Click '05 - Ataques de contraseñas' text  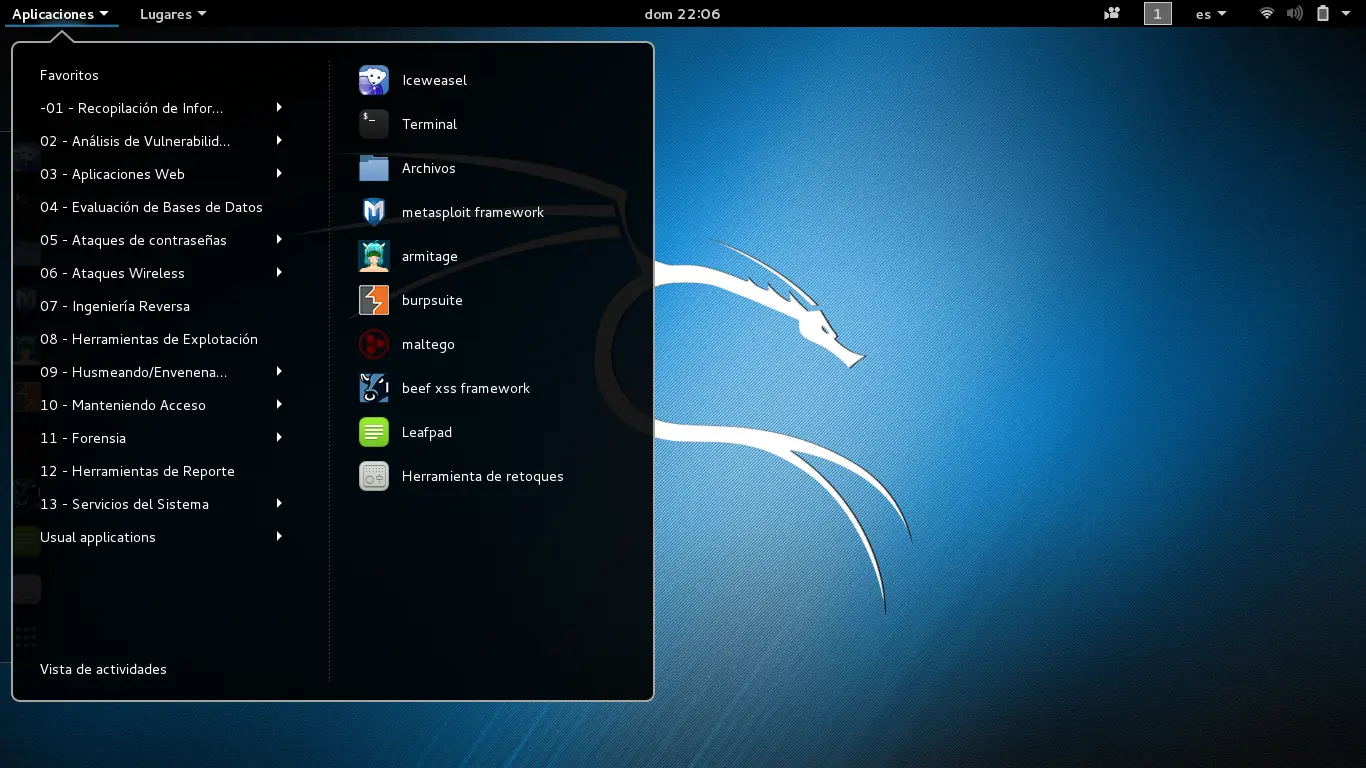(x=133, y=240)
